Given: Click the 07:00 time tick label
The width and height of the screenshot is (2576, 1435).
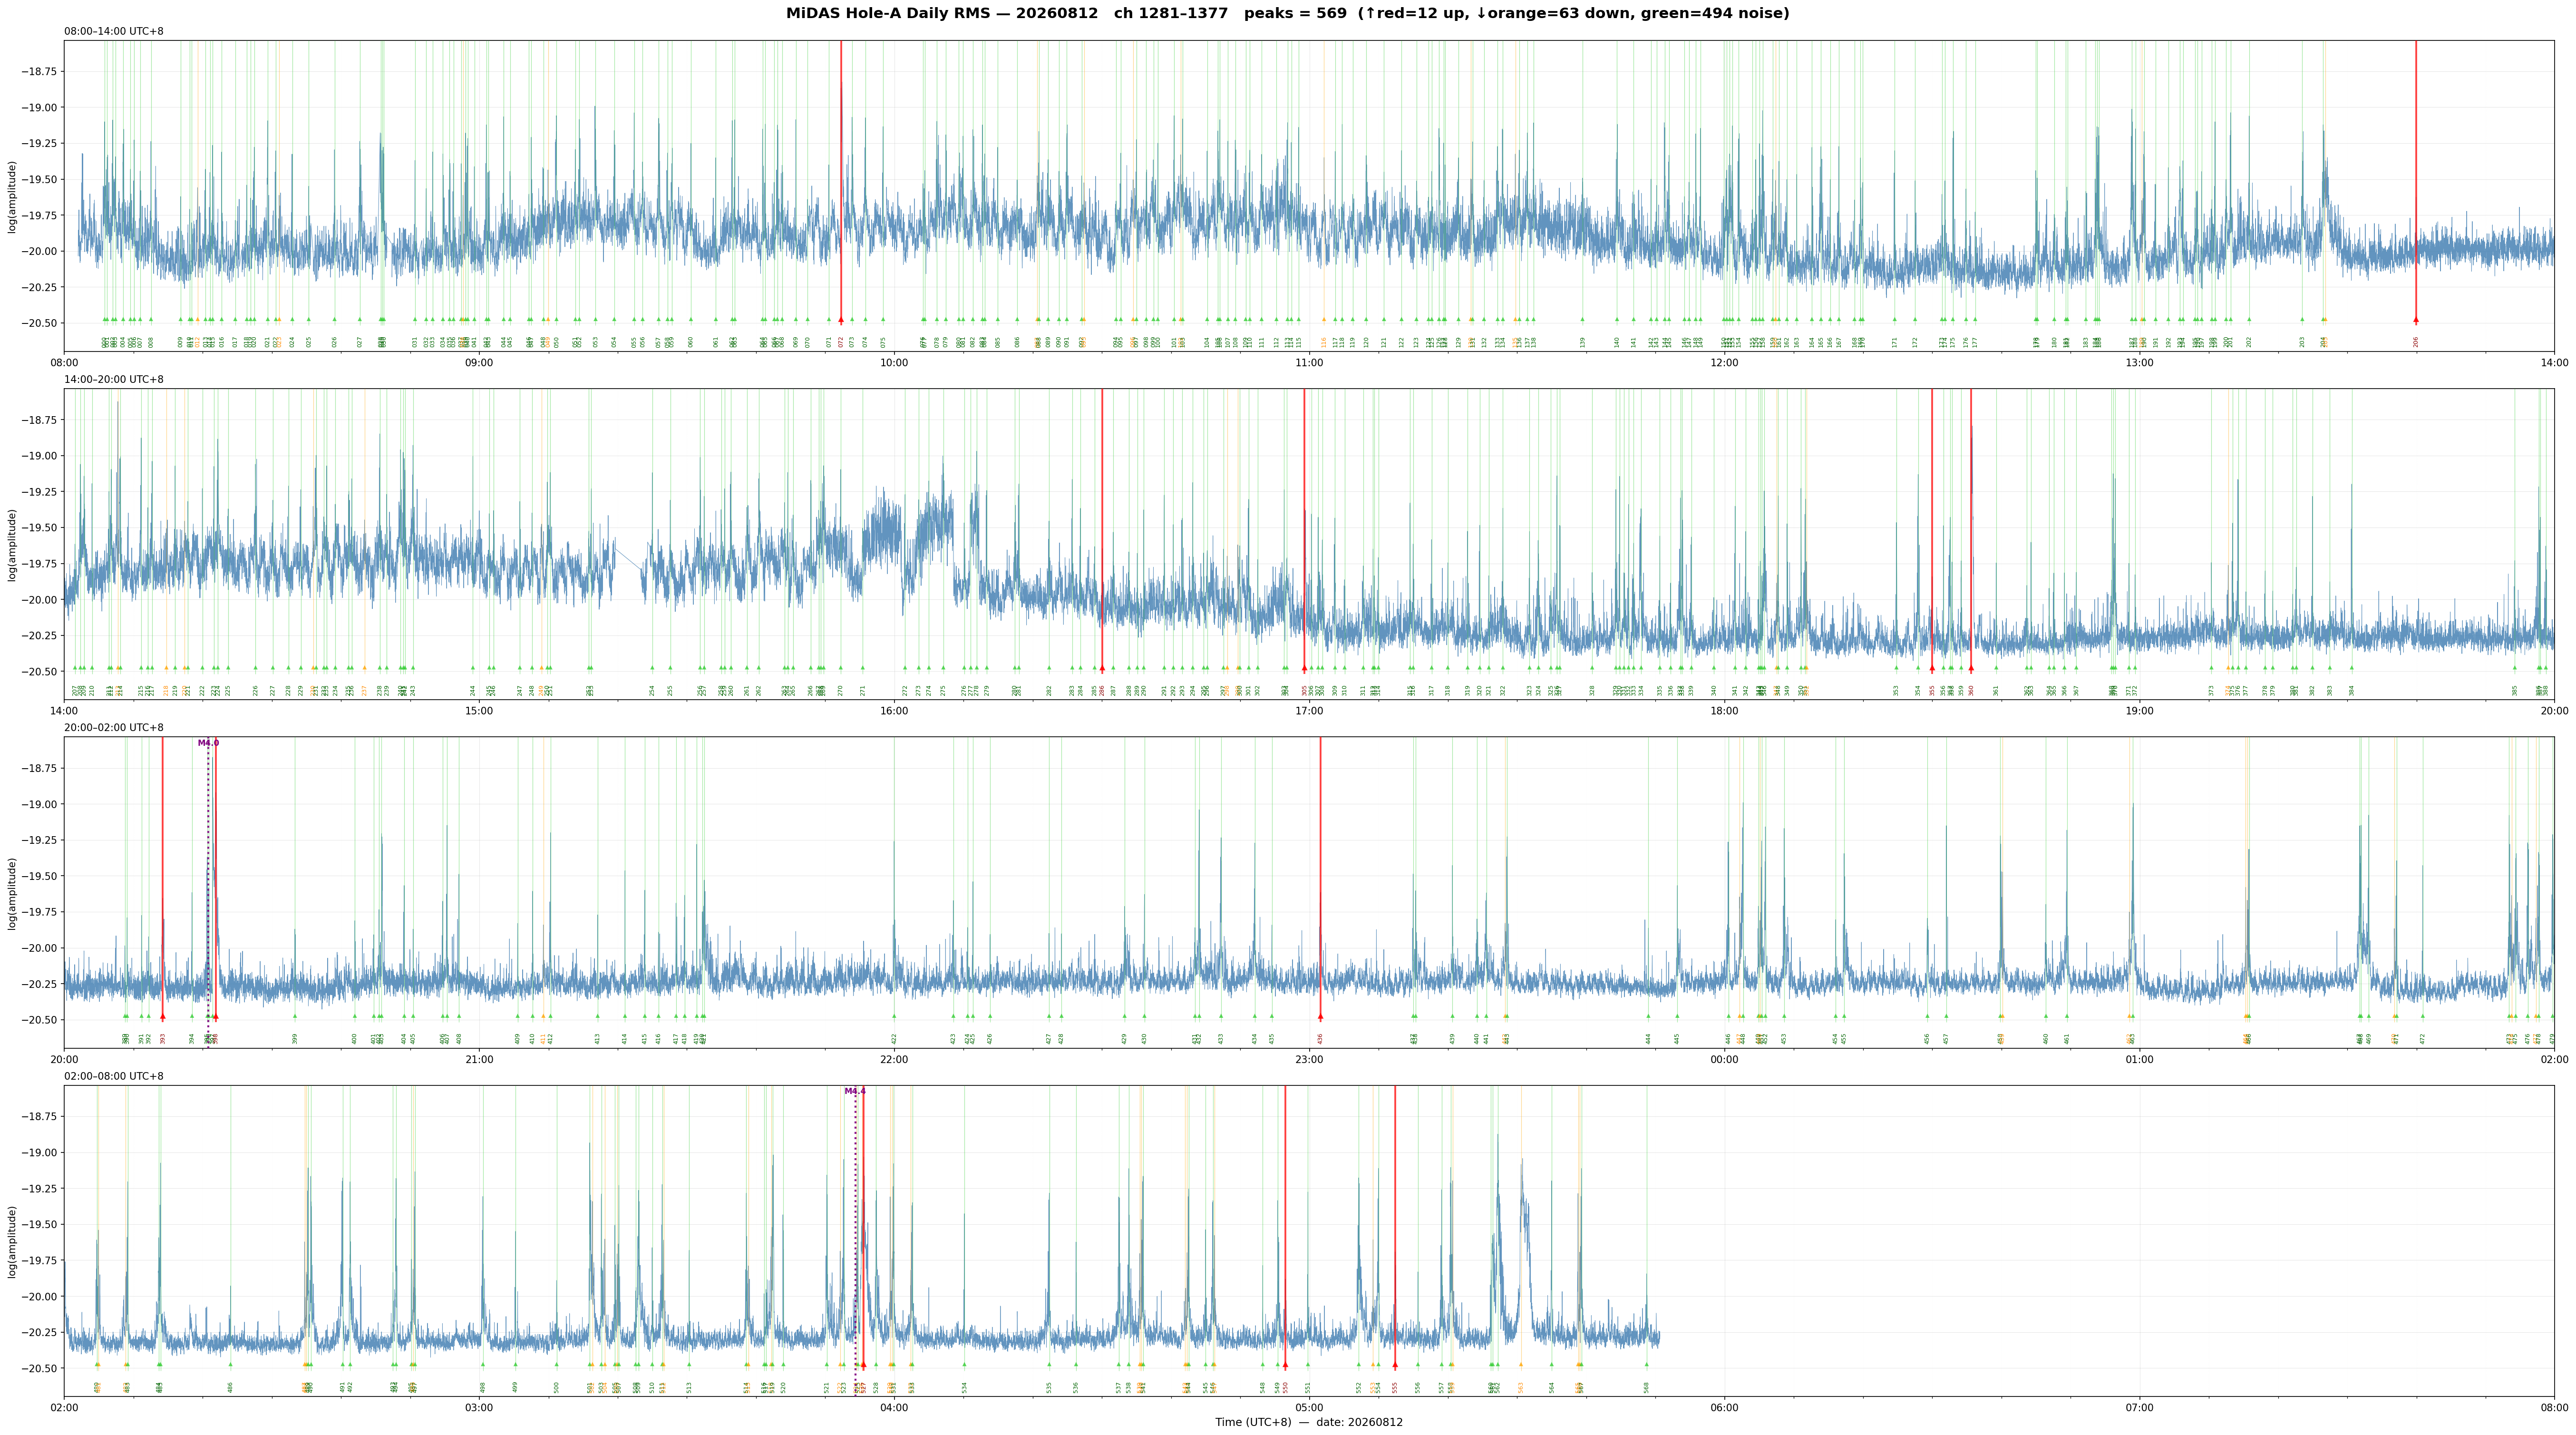Looking at the screenshot, I should [x=2139, y=1408].
